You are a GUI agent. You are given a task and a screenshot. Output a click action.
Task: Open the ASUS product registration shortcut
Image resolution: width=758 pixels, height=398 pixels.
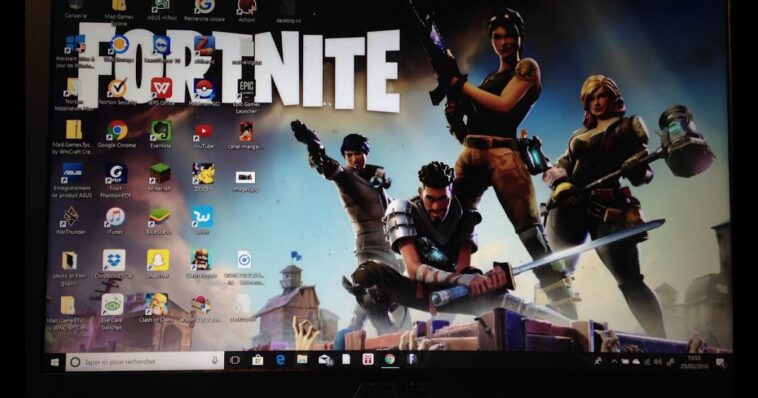coord(72,180)
